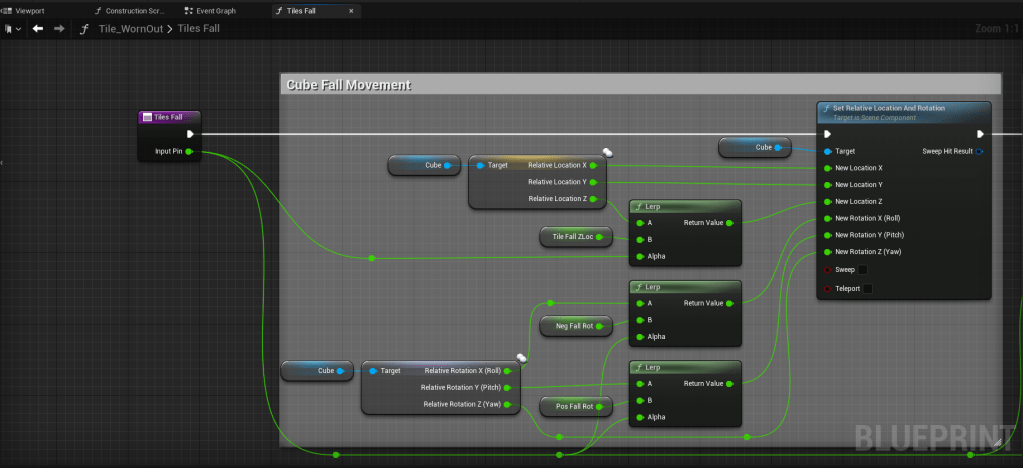Open the bookmarks dropdown in the toolbar
The width and height of the screenshot is (1023, 468).
(12, 28)
